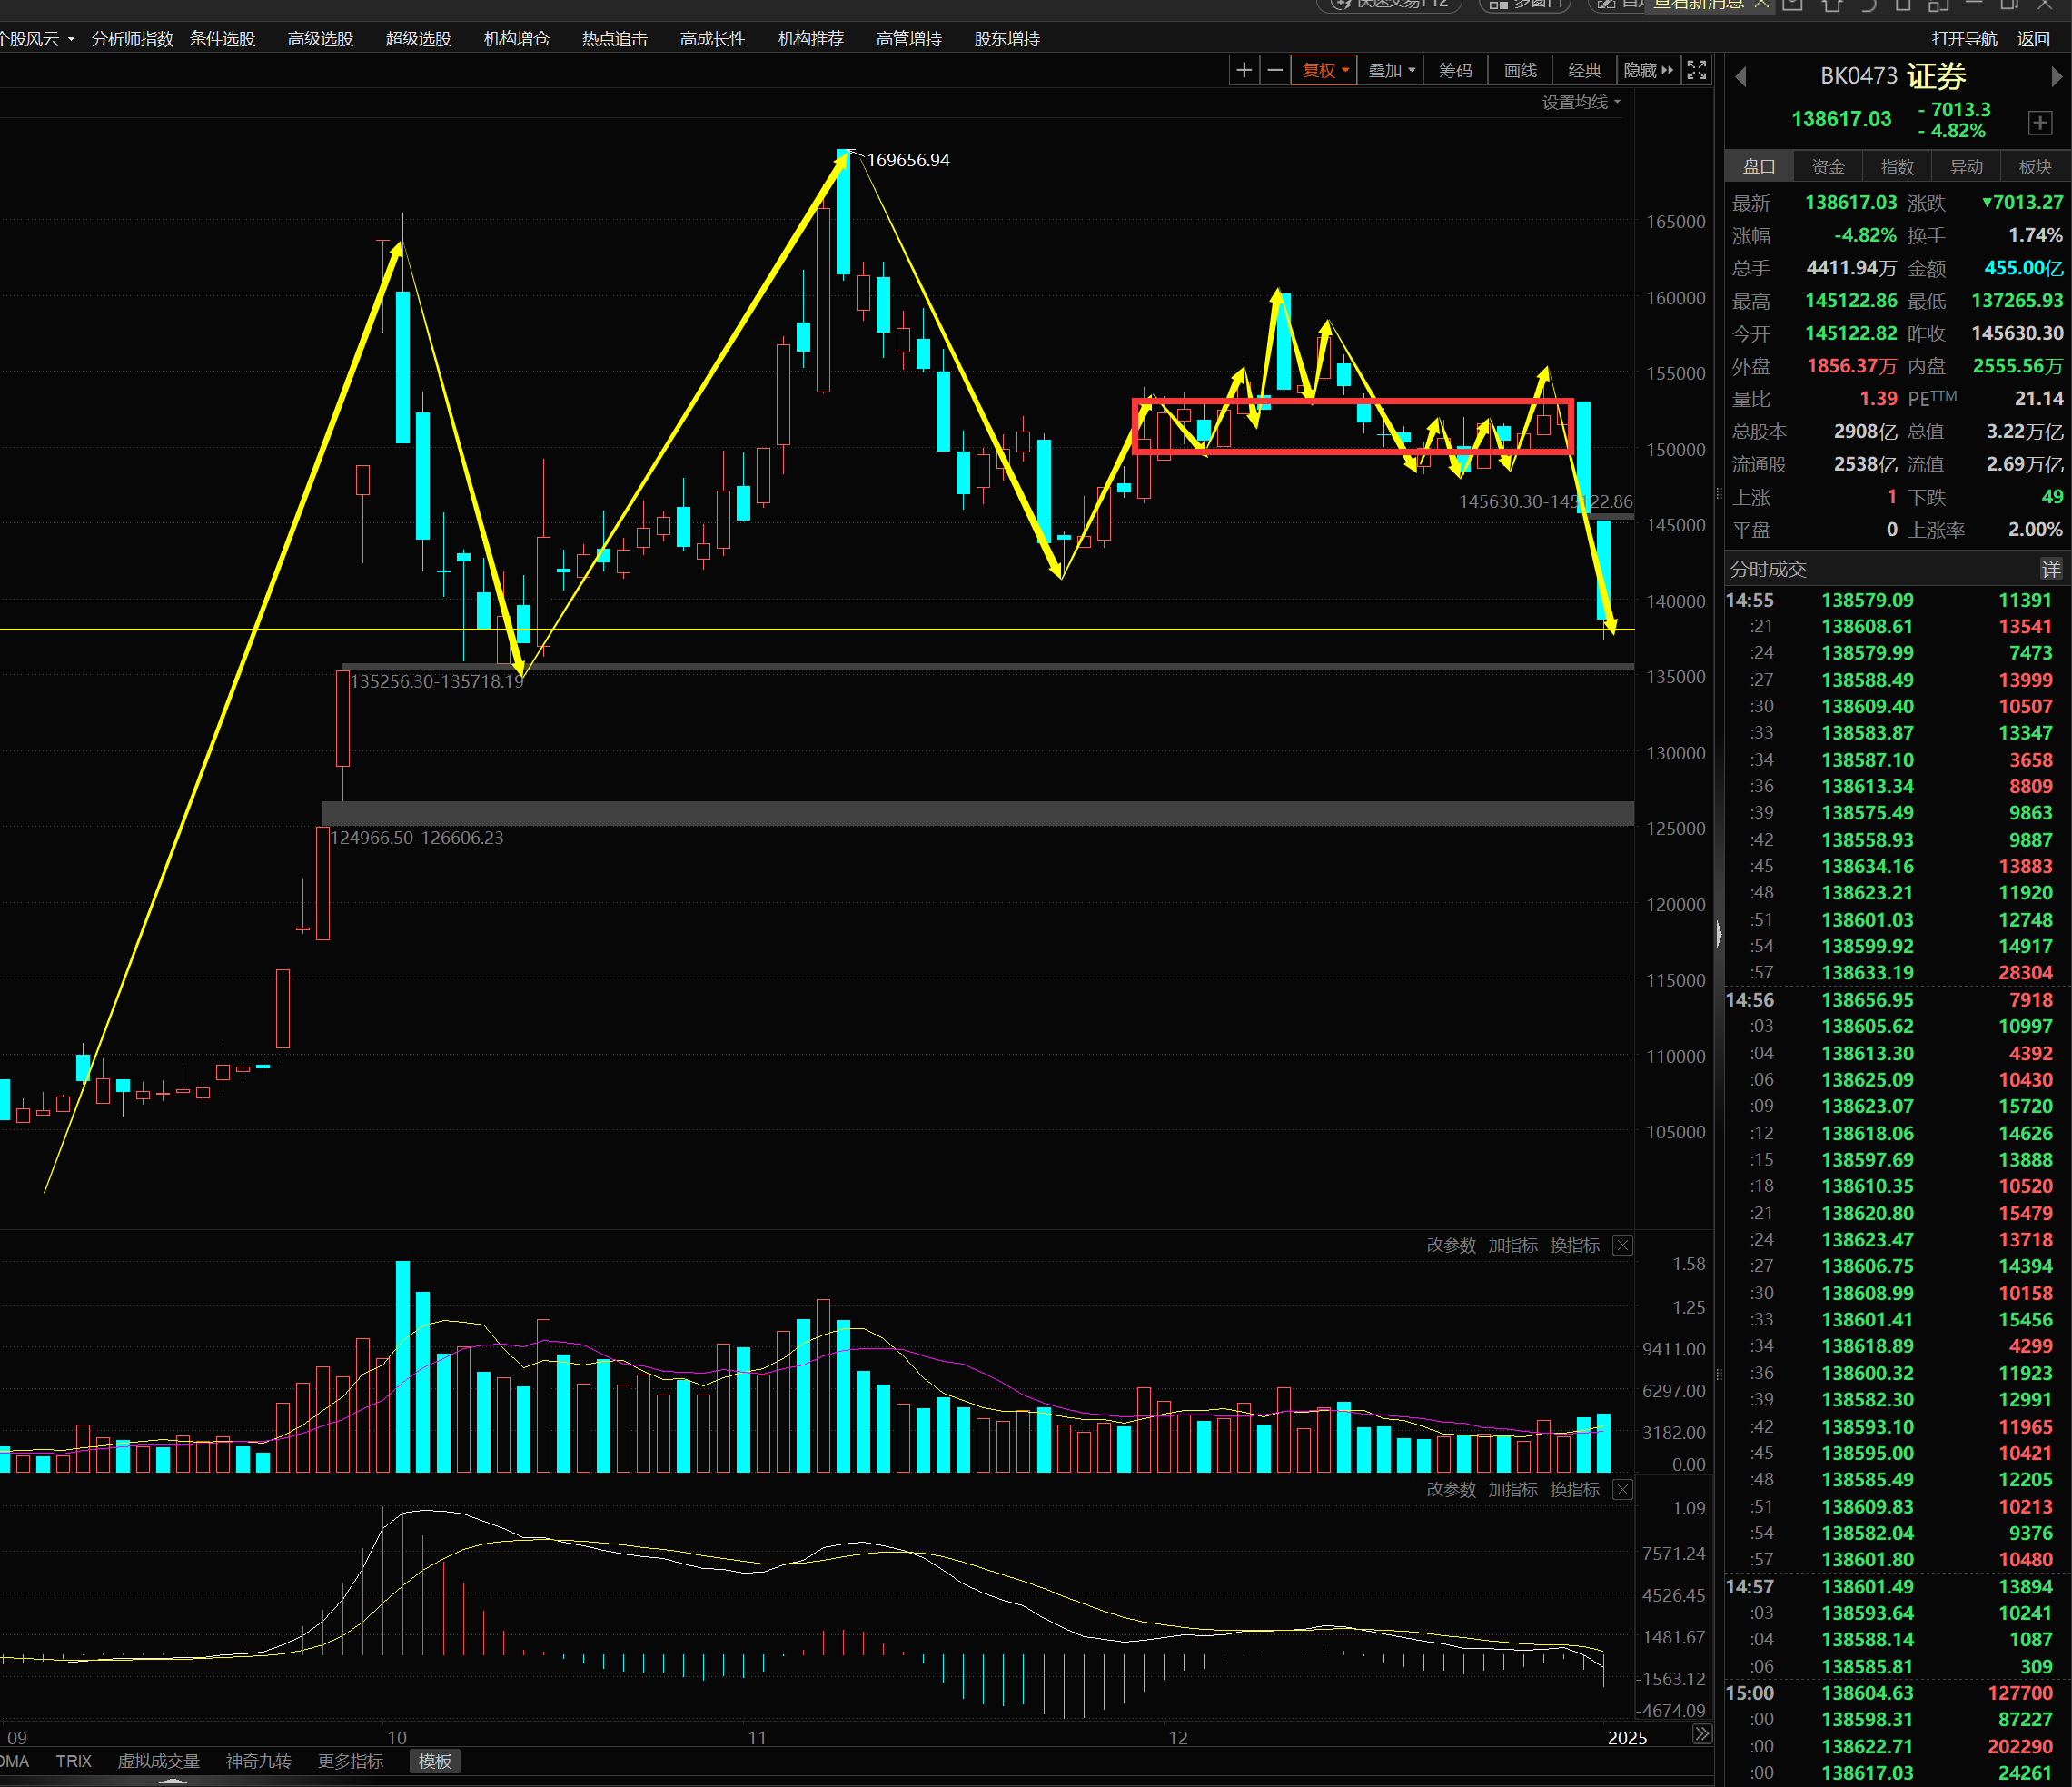Open 高管增持 menu item
Screen dimensions: 2072x1787
point(908,39)
